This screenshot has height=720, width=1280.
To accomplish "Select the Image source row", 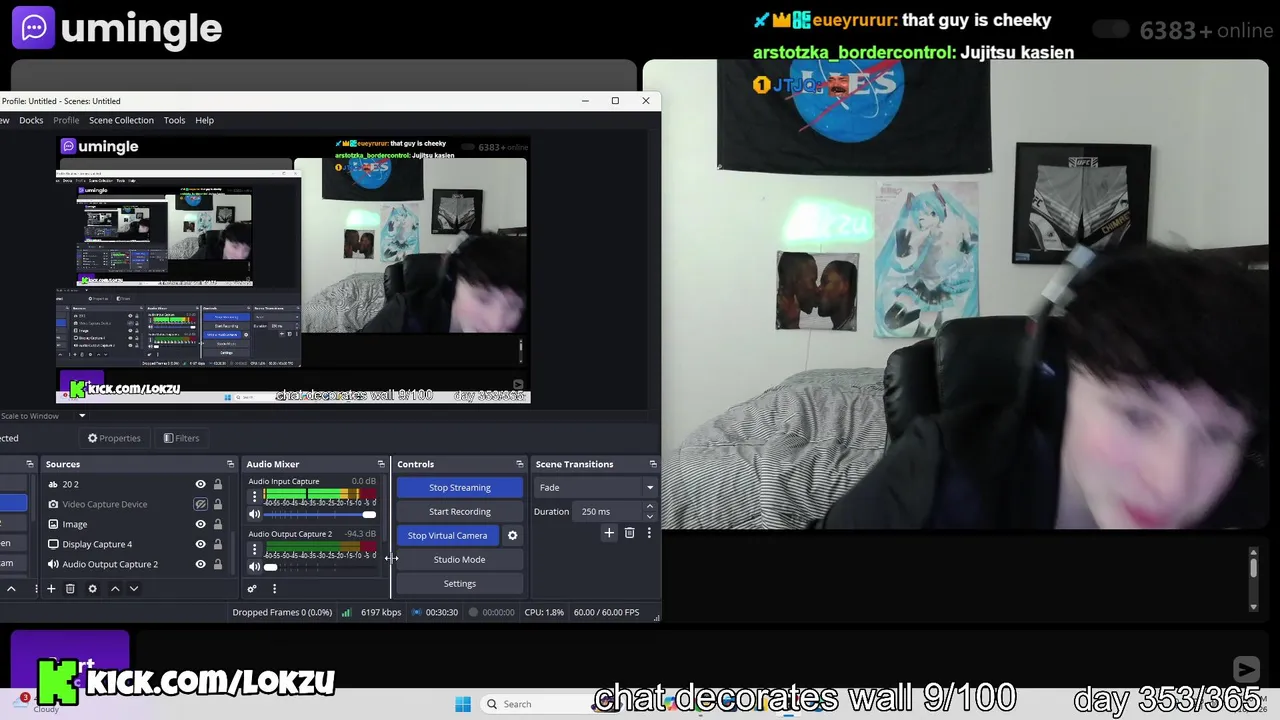I will coord(135,524).
